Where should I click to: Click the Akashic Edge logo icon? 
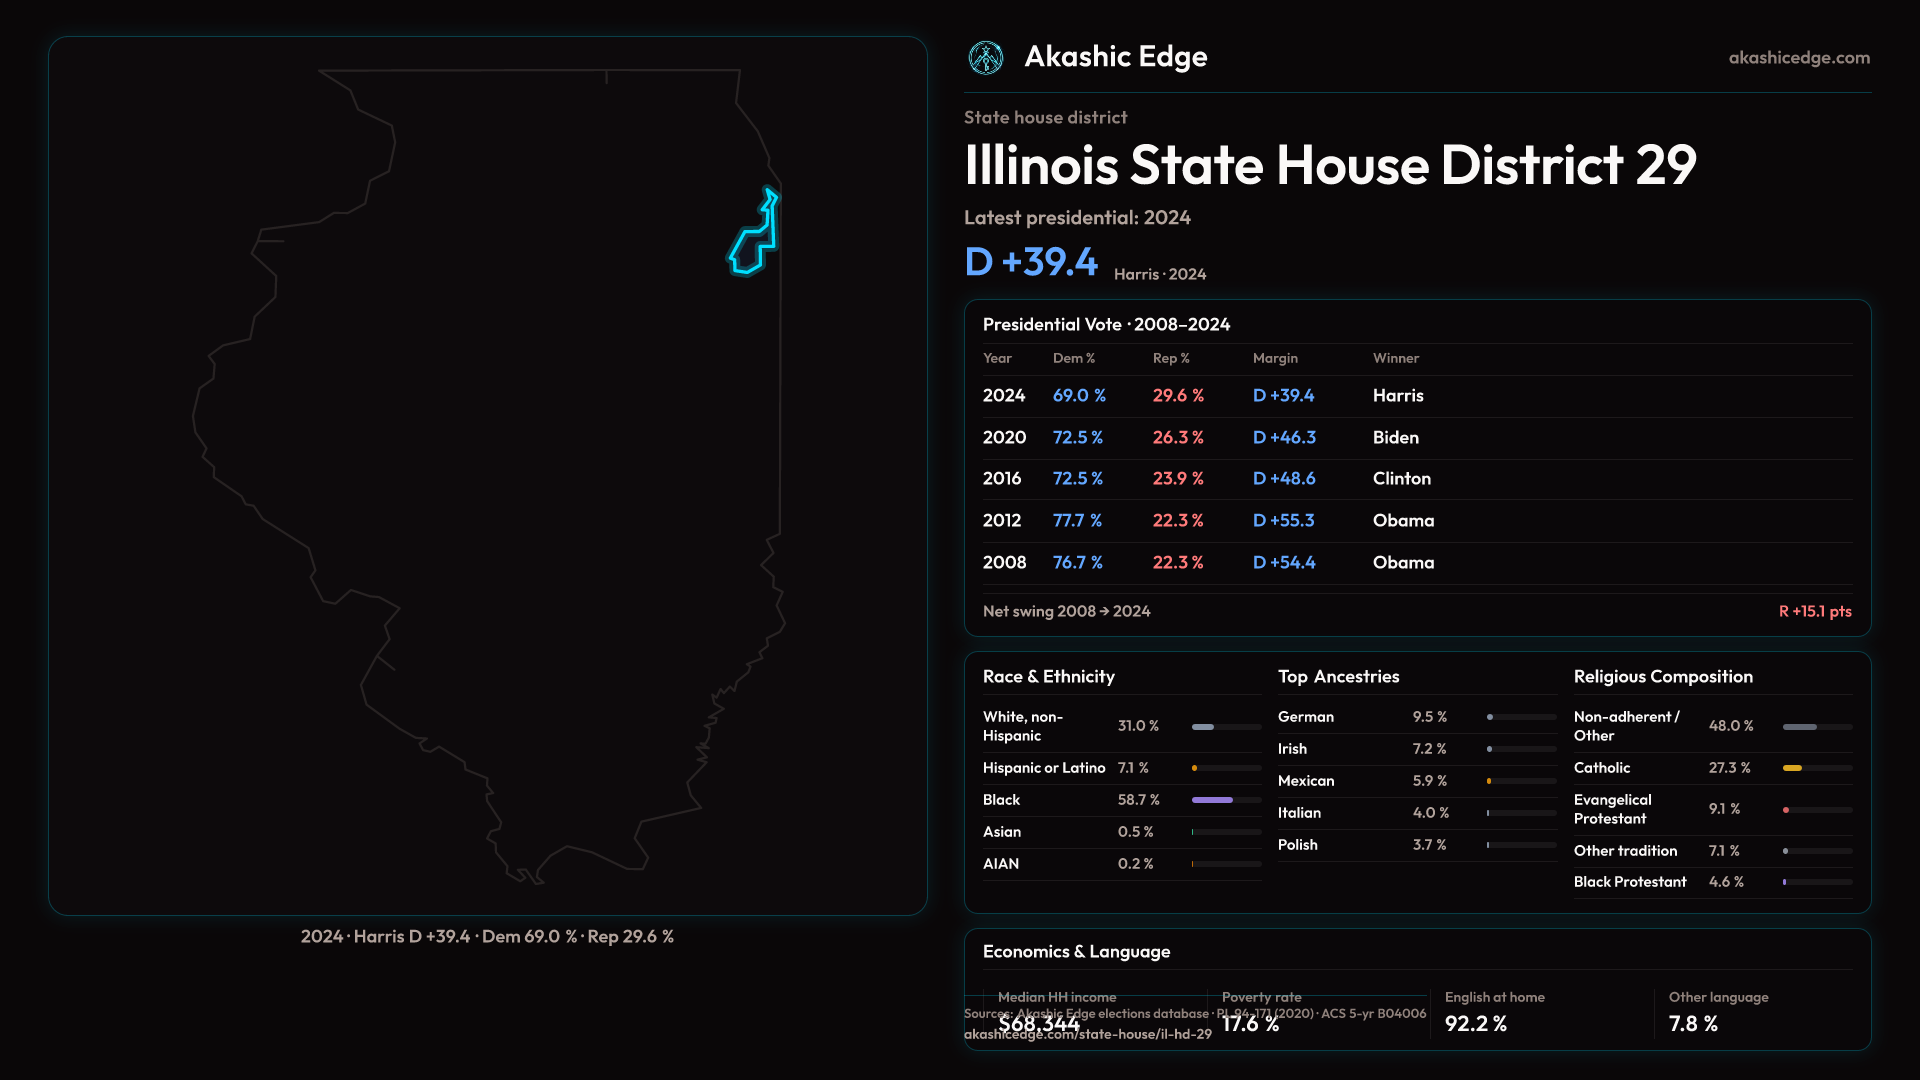click(x=986, y=58)
